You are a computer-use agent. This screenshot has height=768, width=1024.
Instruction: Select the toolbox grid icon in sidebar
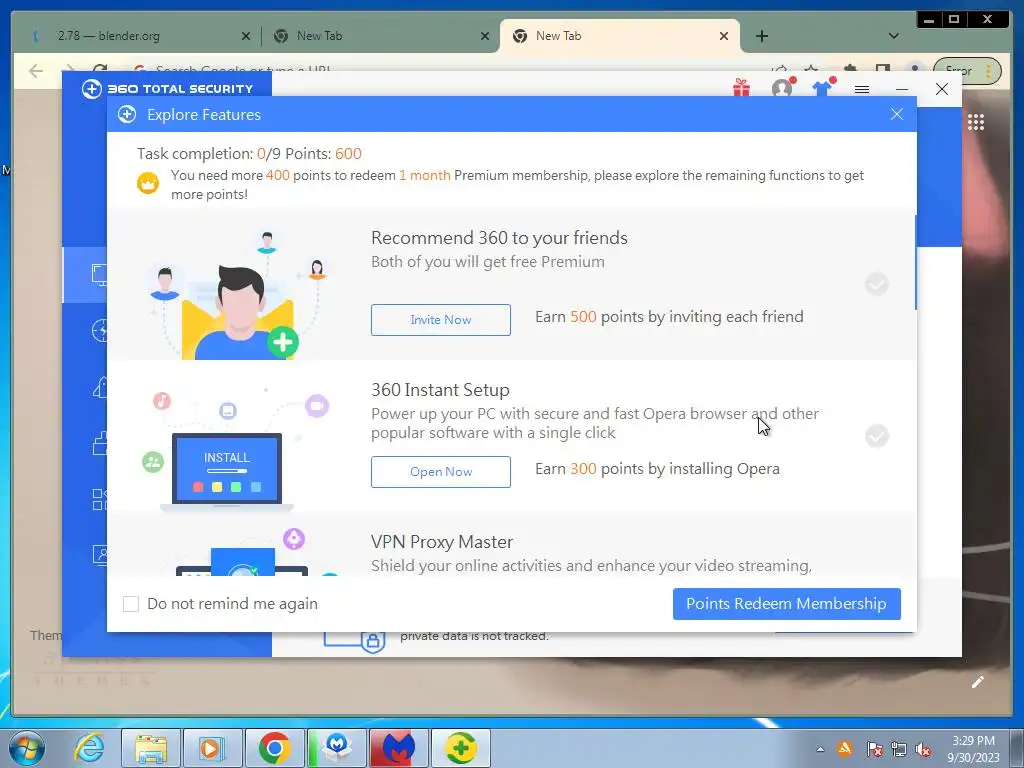[99, 500]
